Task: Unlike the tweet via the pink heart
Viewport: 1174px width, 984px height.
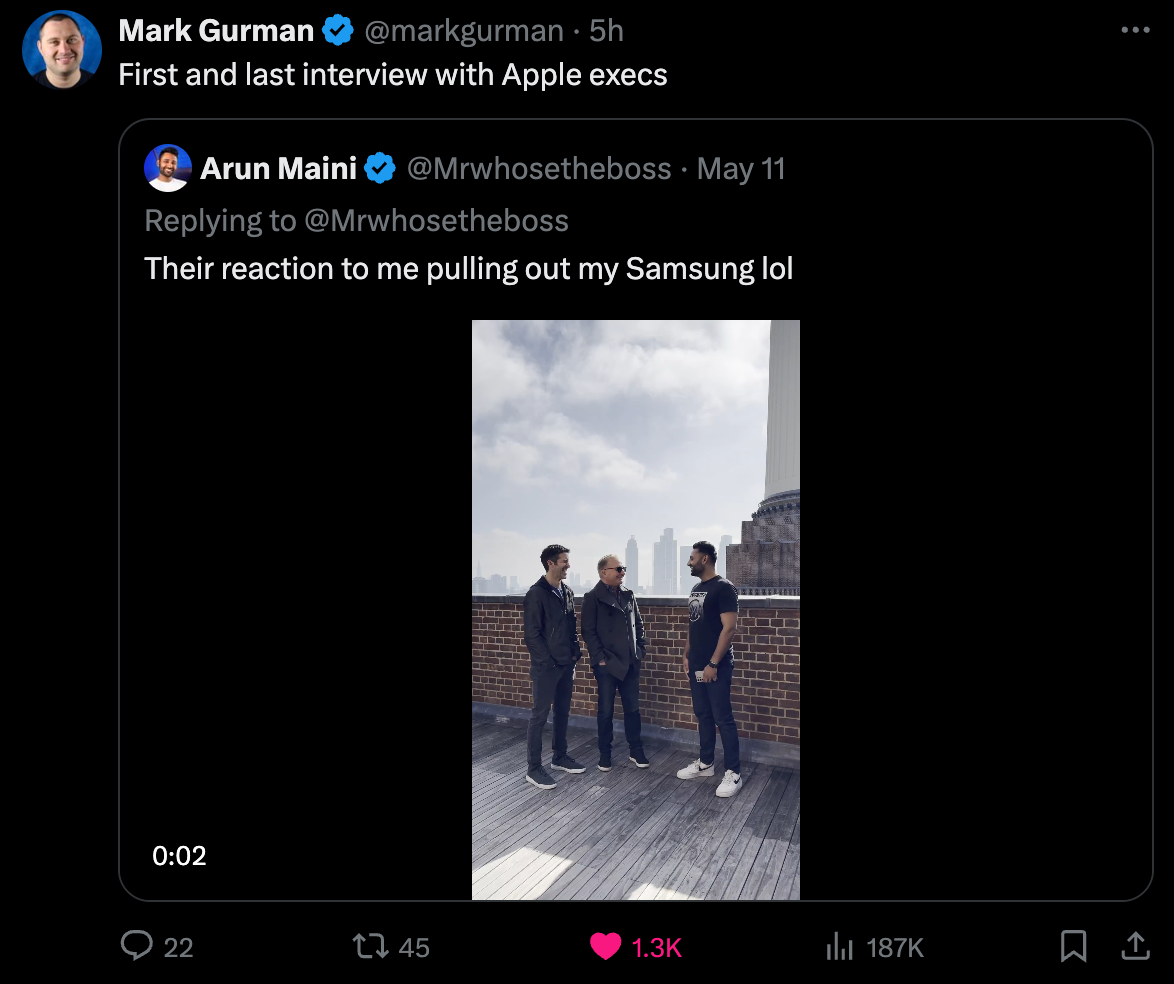Action: [605, 946]
